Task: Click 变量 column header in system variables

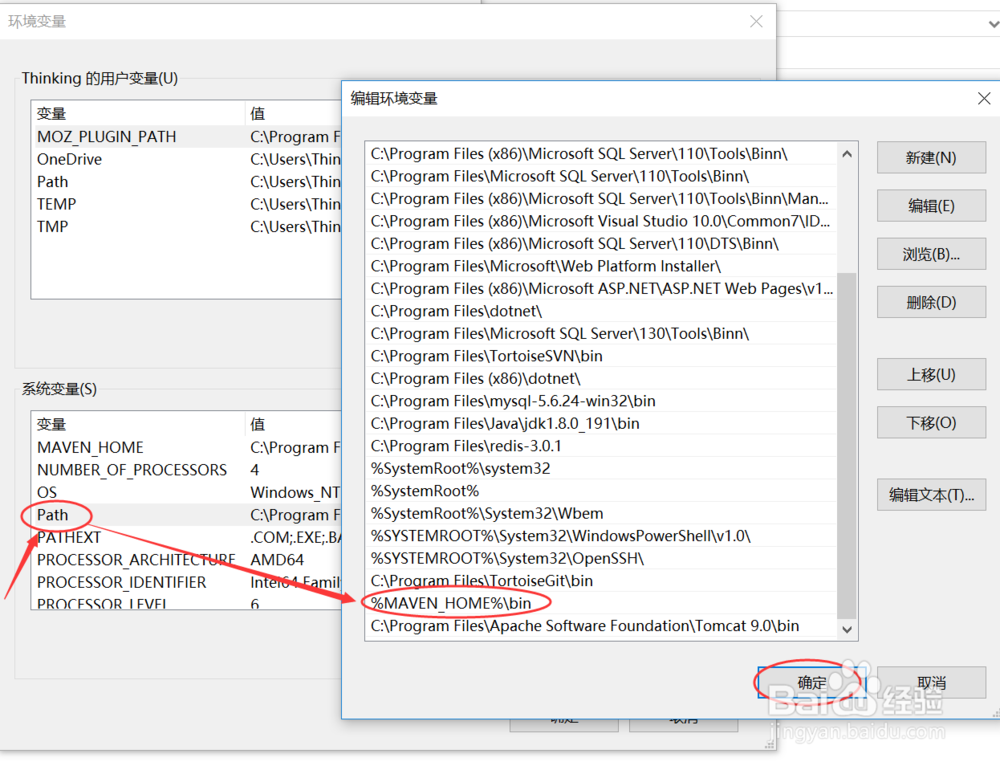Action: point(138,424)
